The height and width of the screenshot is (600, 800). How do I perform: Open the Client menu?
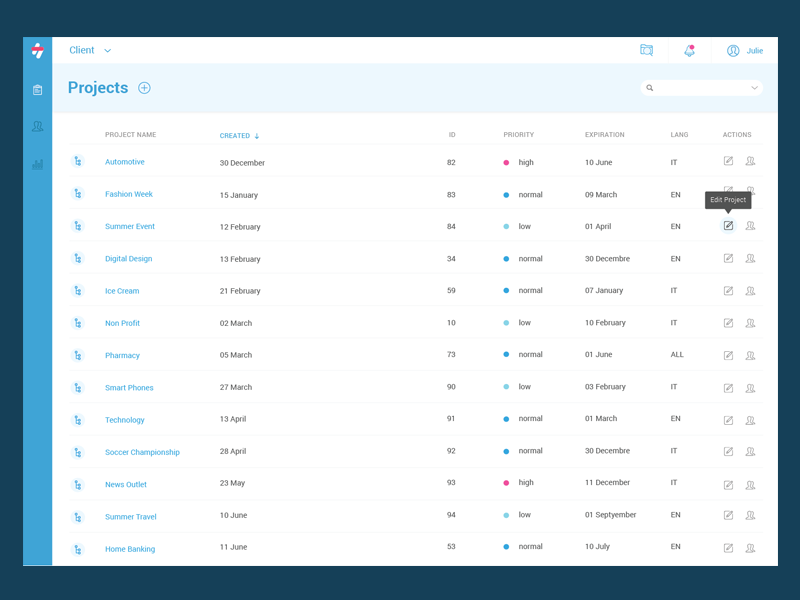(x=80, y=50)
